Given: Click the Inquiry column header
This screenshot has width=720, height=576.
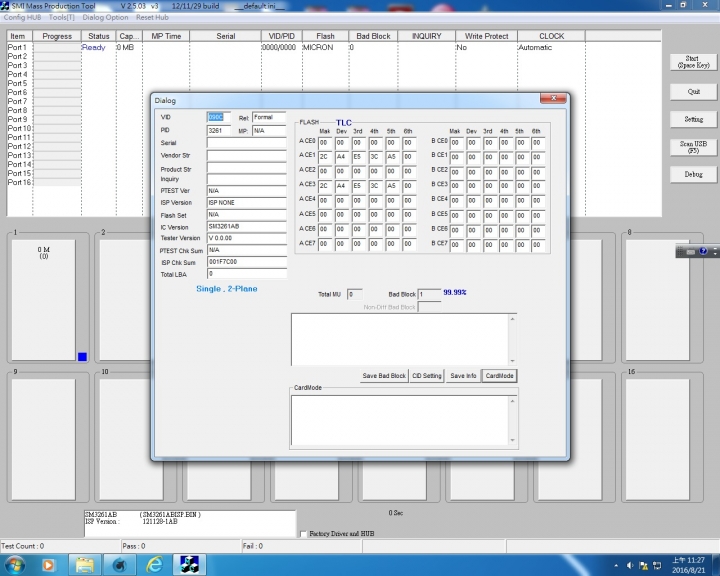Looking at the screenshot, I should (x=427, y=36).
